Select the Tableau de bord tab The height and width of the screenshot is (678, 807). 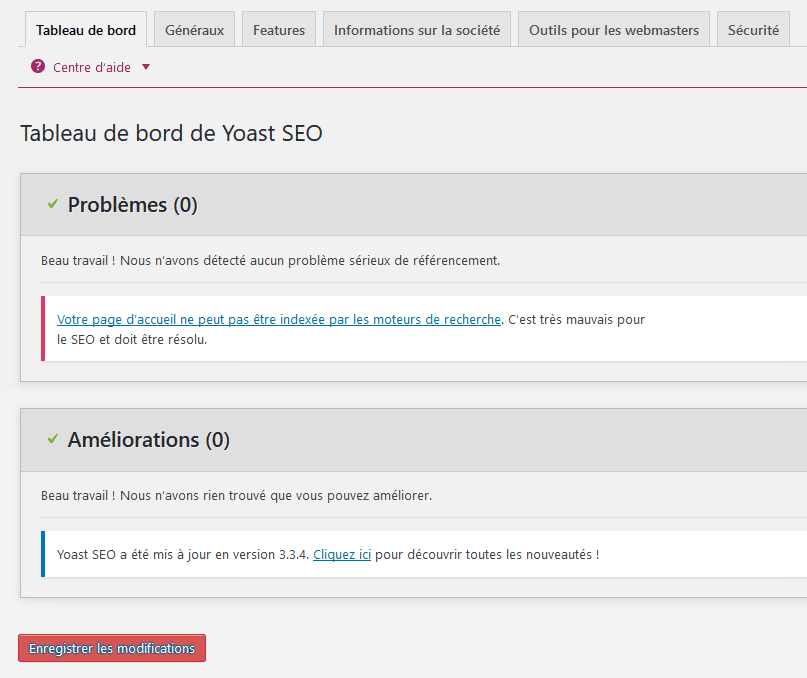pyautogui.click(x=86, y=30)
